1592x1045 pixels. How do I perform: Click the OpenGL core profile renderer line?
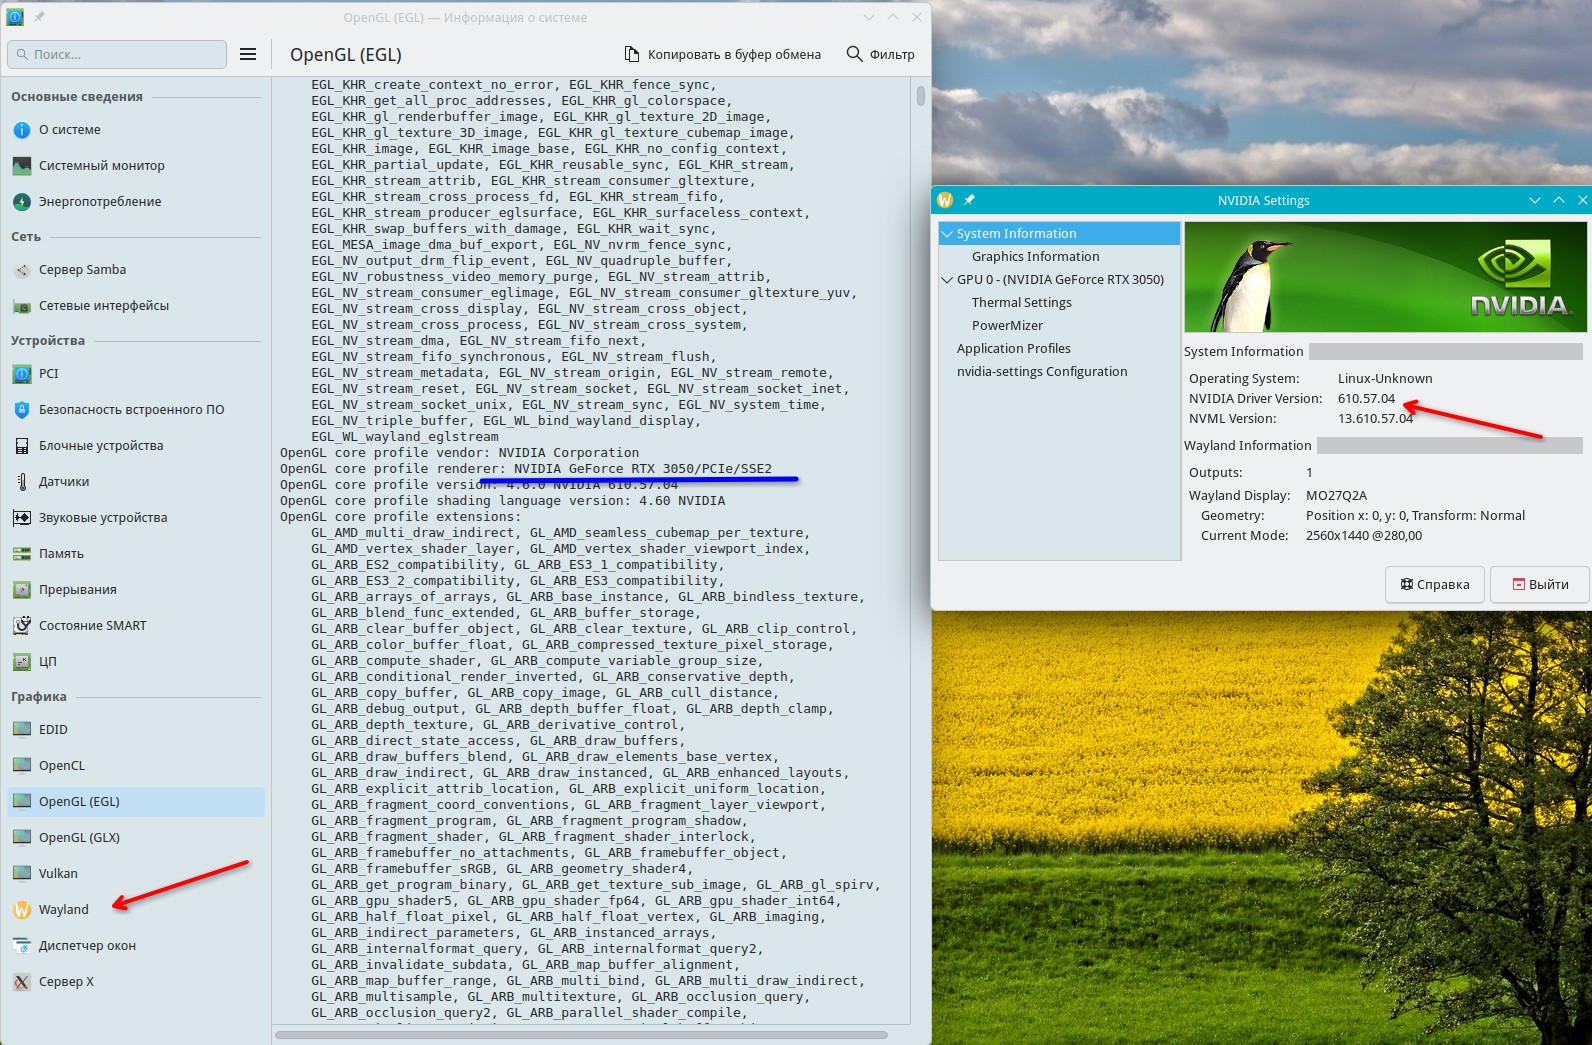tap(526, 469)
